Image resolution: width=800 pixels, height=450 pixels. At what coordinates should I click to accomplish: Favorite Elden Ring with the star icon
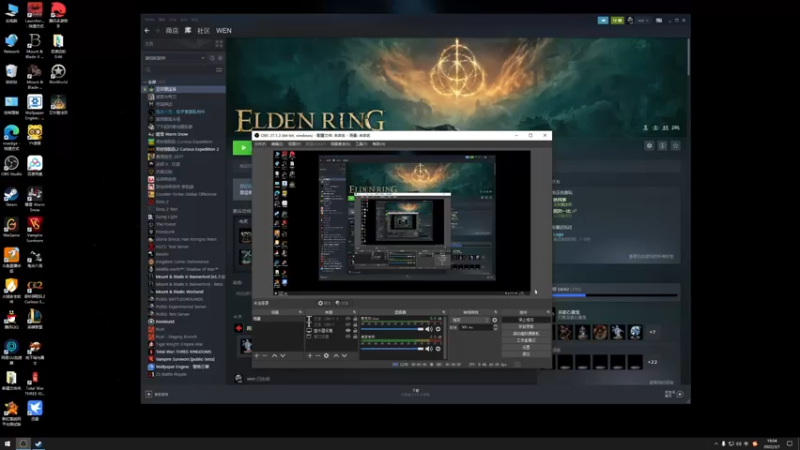tap(676, 146)
